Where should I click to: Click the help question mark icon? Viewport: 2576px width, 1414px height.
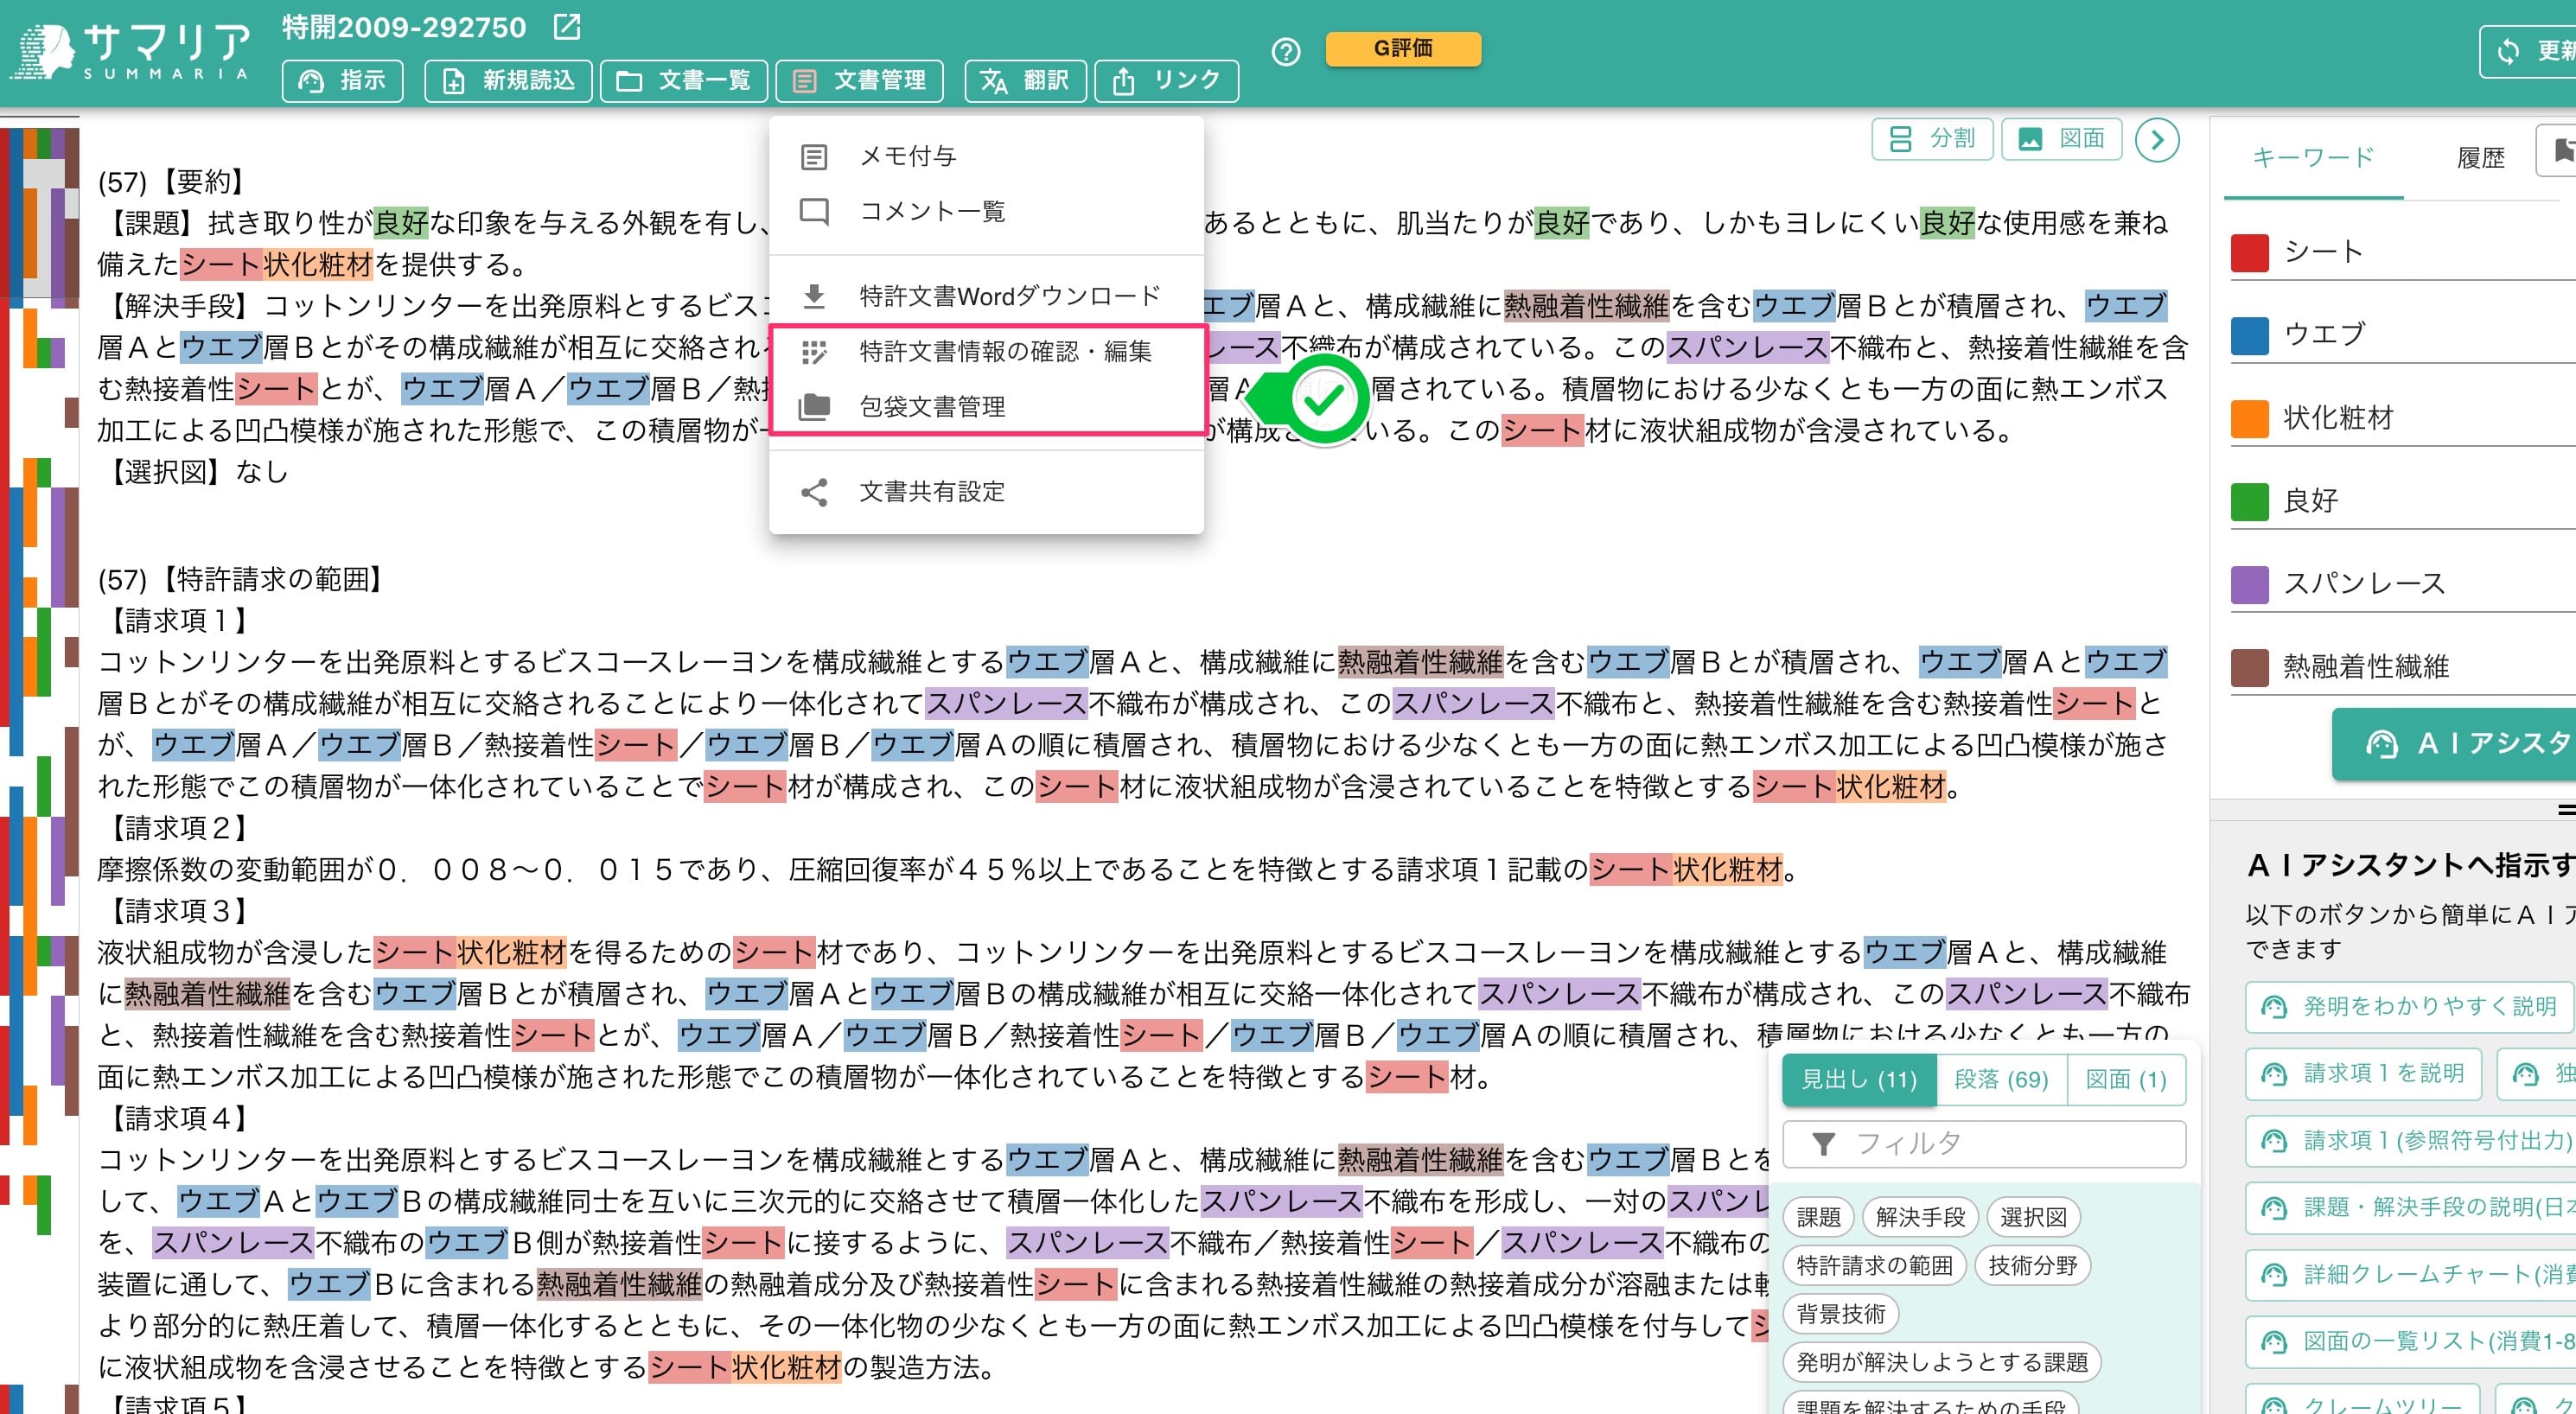pyautogui.click(x=1286, y=52)
